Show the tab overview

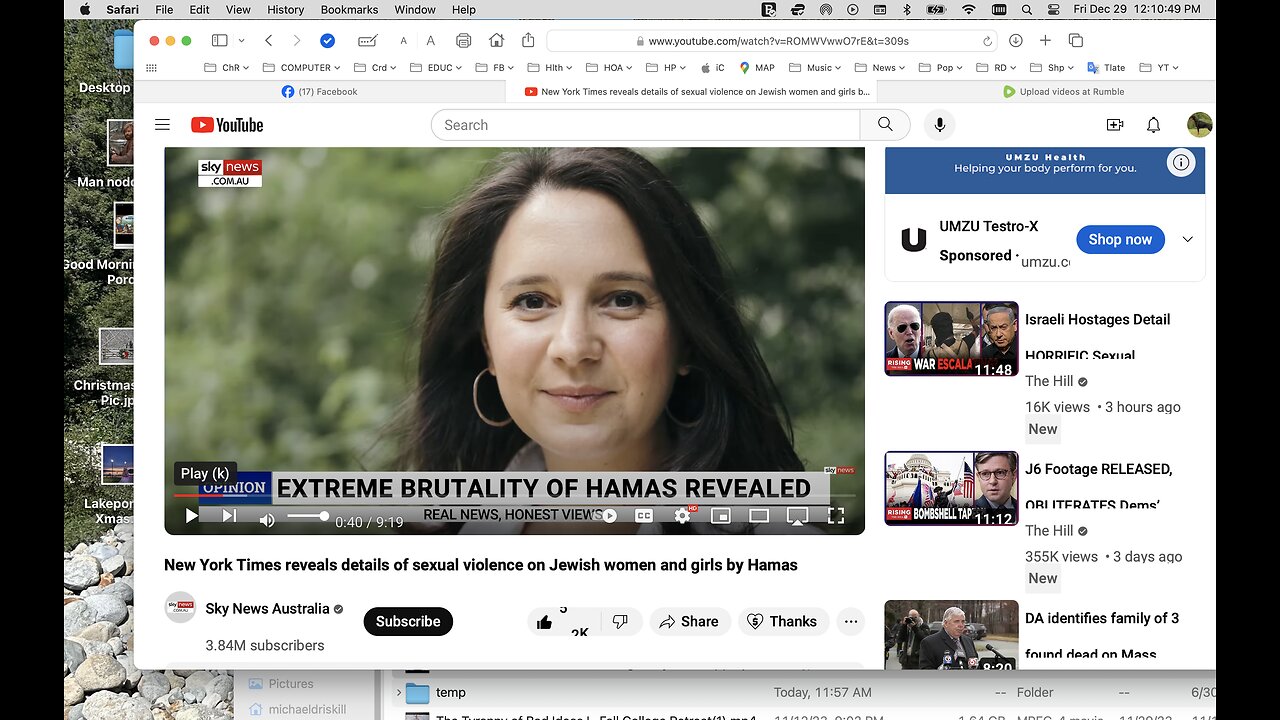point(1076,41)
